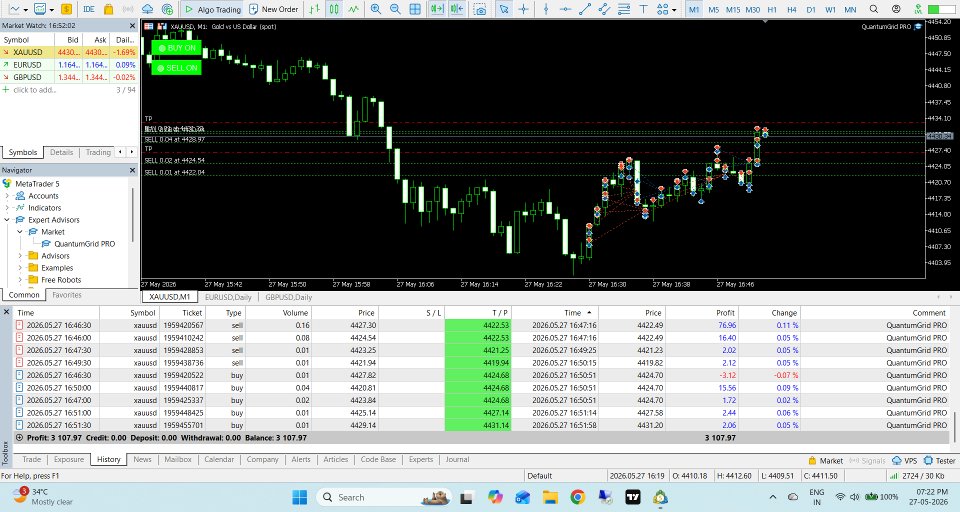Open the graphical objects dropdown arrow

pyautogui.click(x=674, y=9)
